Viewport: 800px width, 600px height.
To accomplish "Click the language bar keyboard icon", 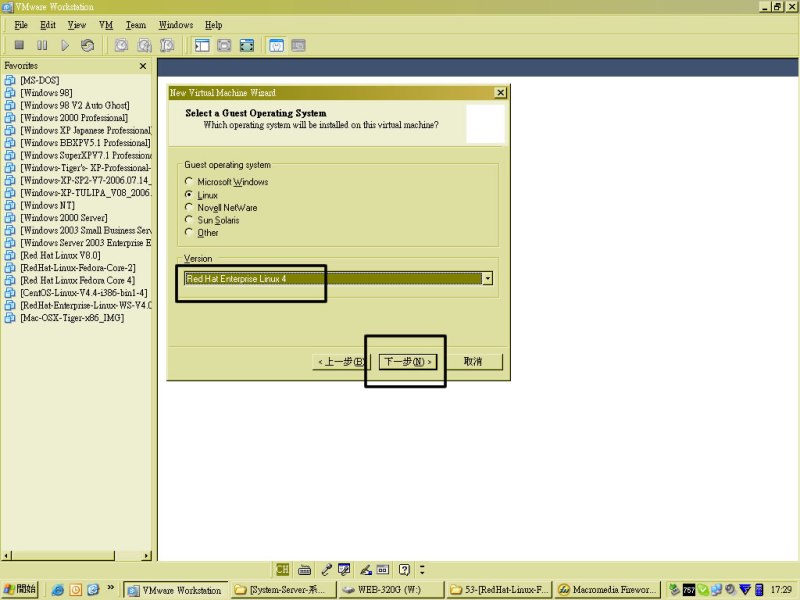I will 305,569.
